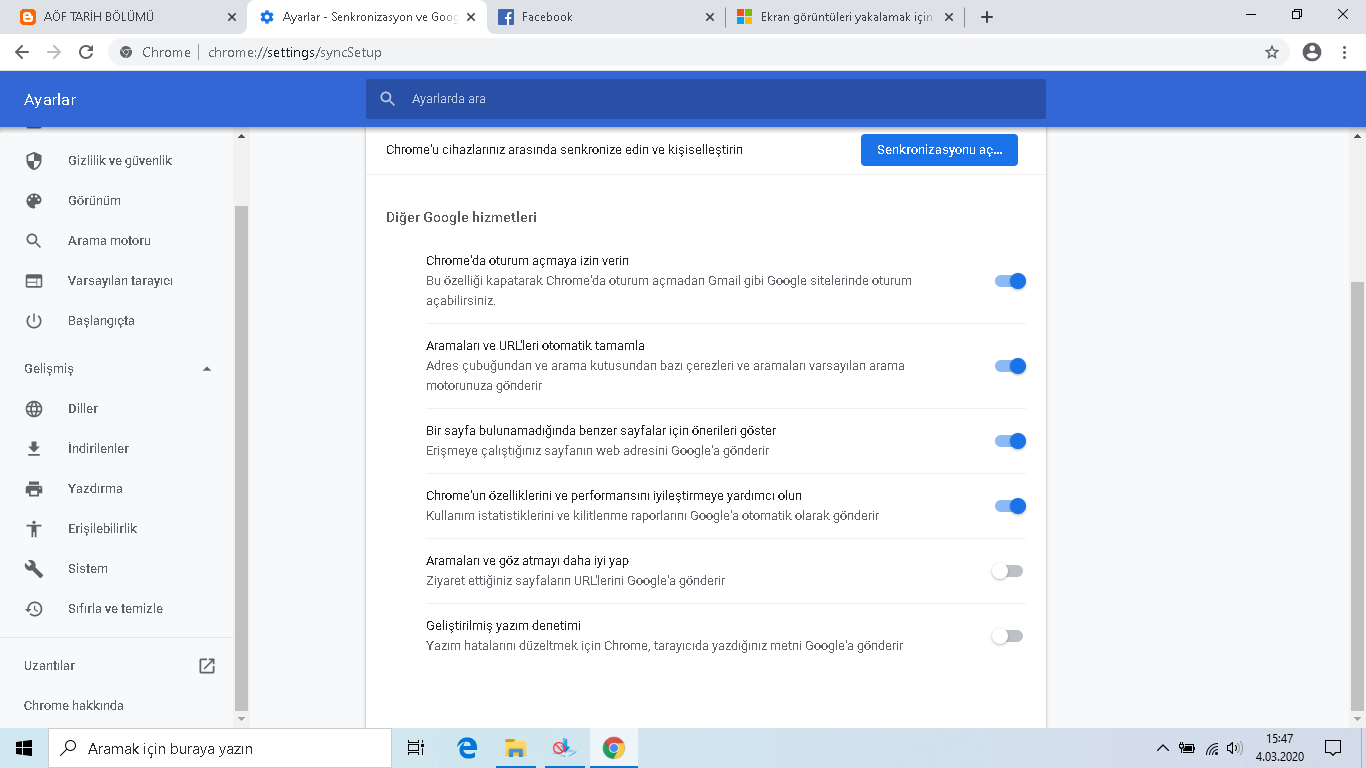Open a new tab with the plus button
The width and height of the screenshot is (1366, 768).
click(x=987, y=17)
